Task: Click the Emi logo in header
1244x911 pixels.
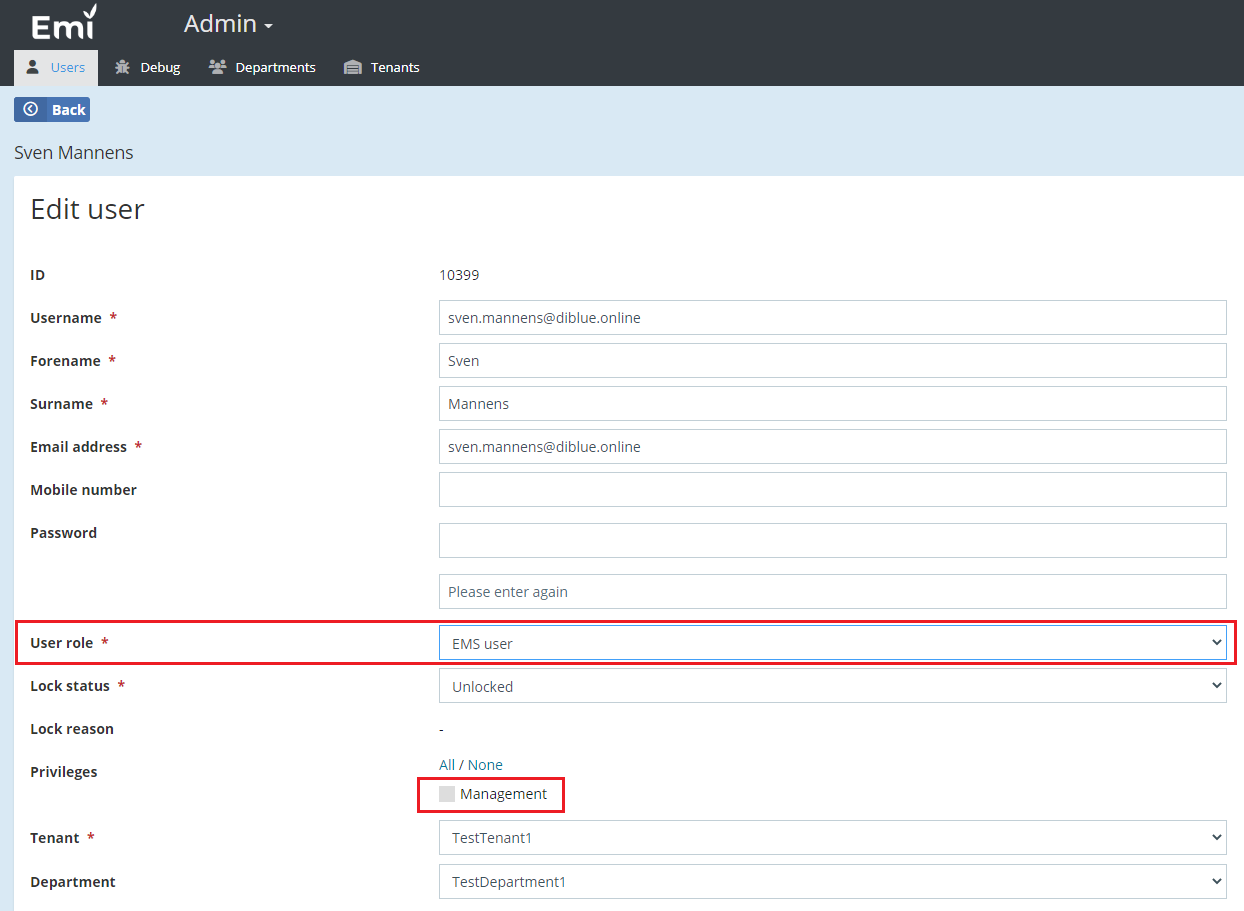Action: click(x=64, y=23)
